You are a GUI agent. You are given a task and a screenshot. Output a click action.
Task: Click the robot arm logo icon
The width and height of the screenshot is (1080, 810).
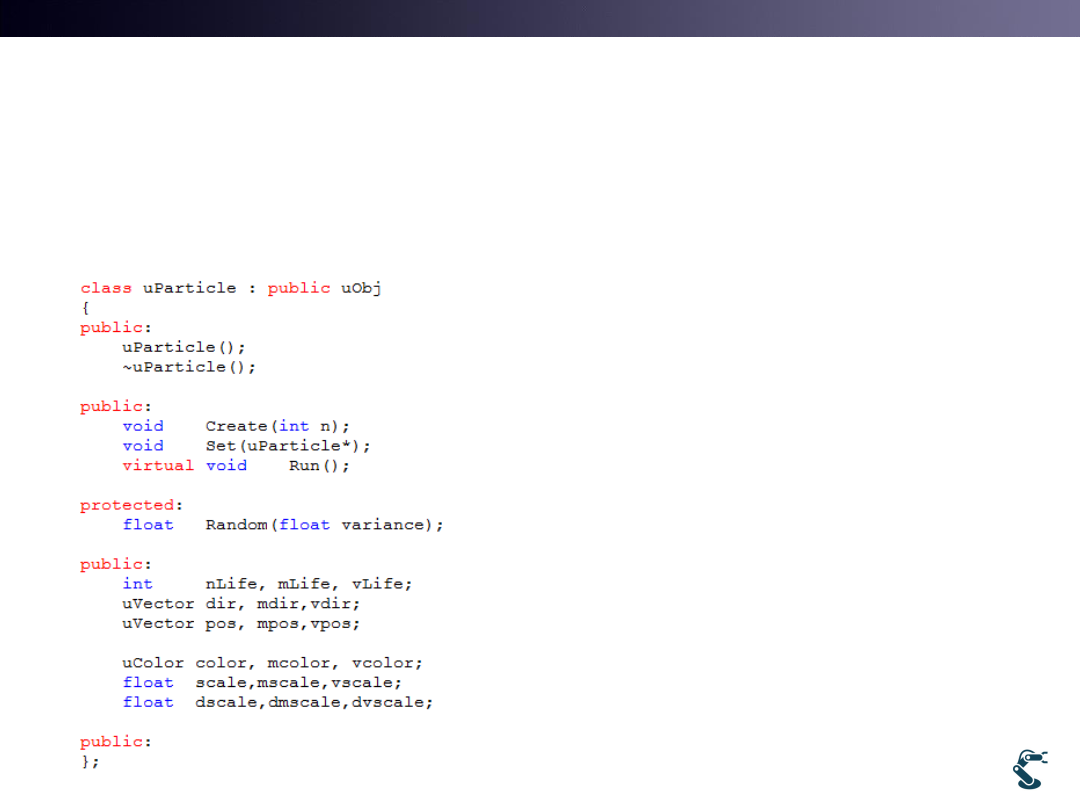click(x=1029, y=768)
